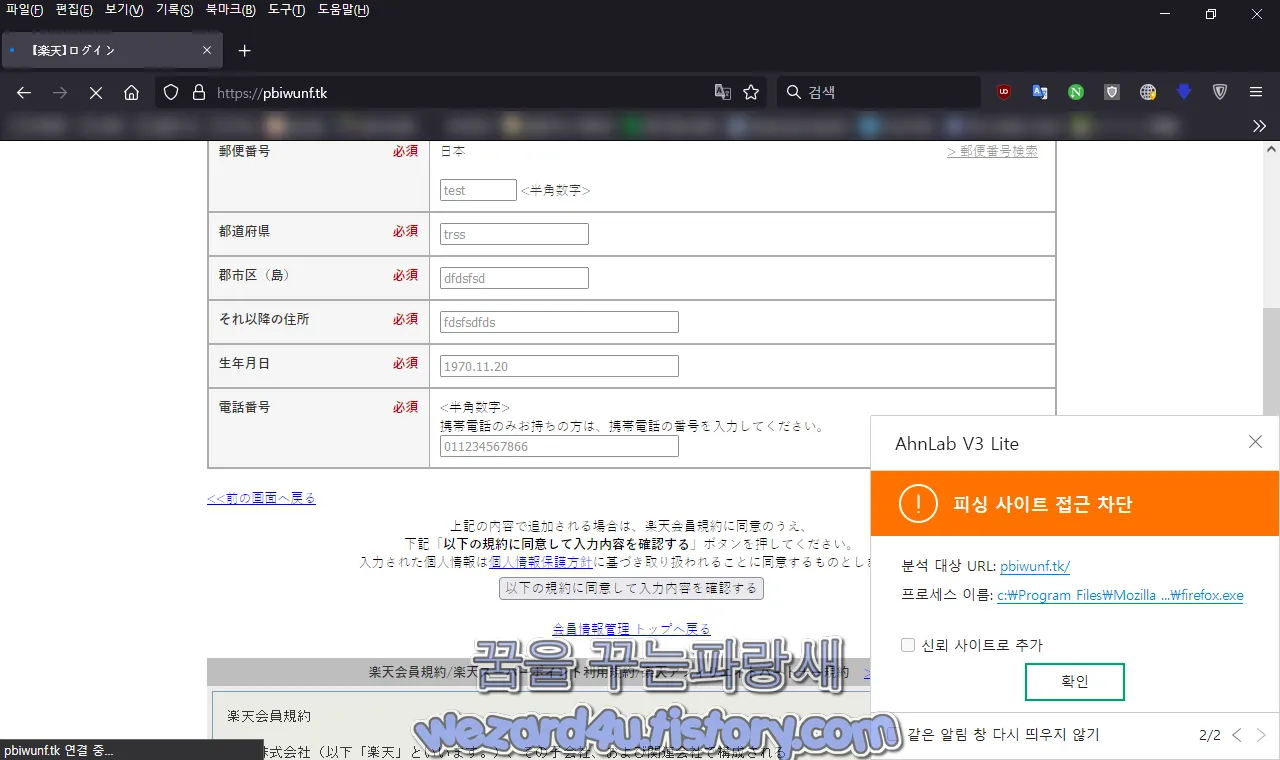The width and height of the screenshot is (1280, 760).
Task: Open the globe extension icon
Action: [1148, 92]
